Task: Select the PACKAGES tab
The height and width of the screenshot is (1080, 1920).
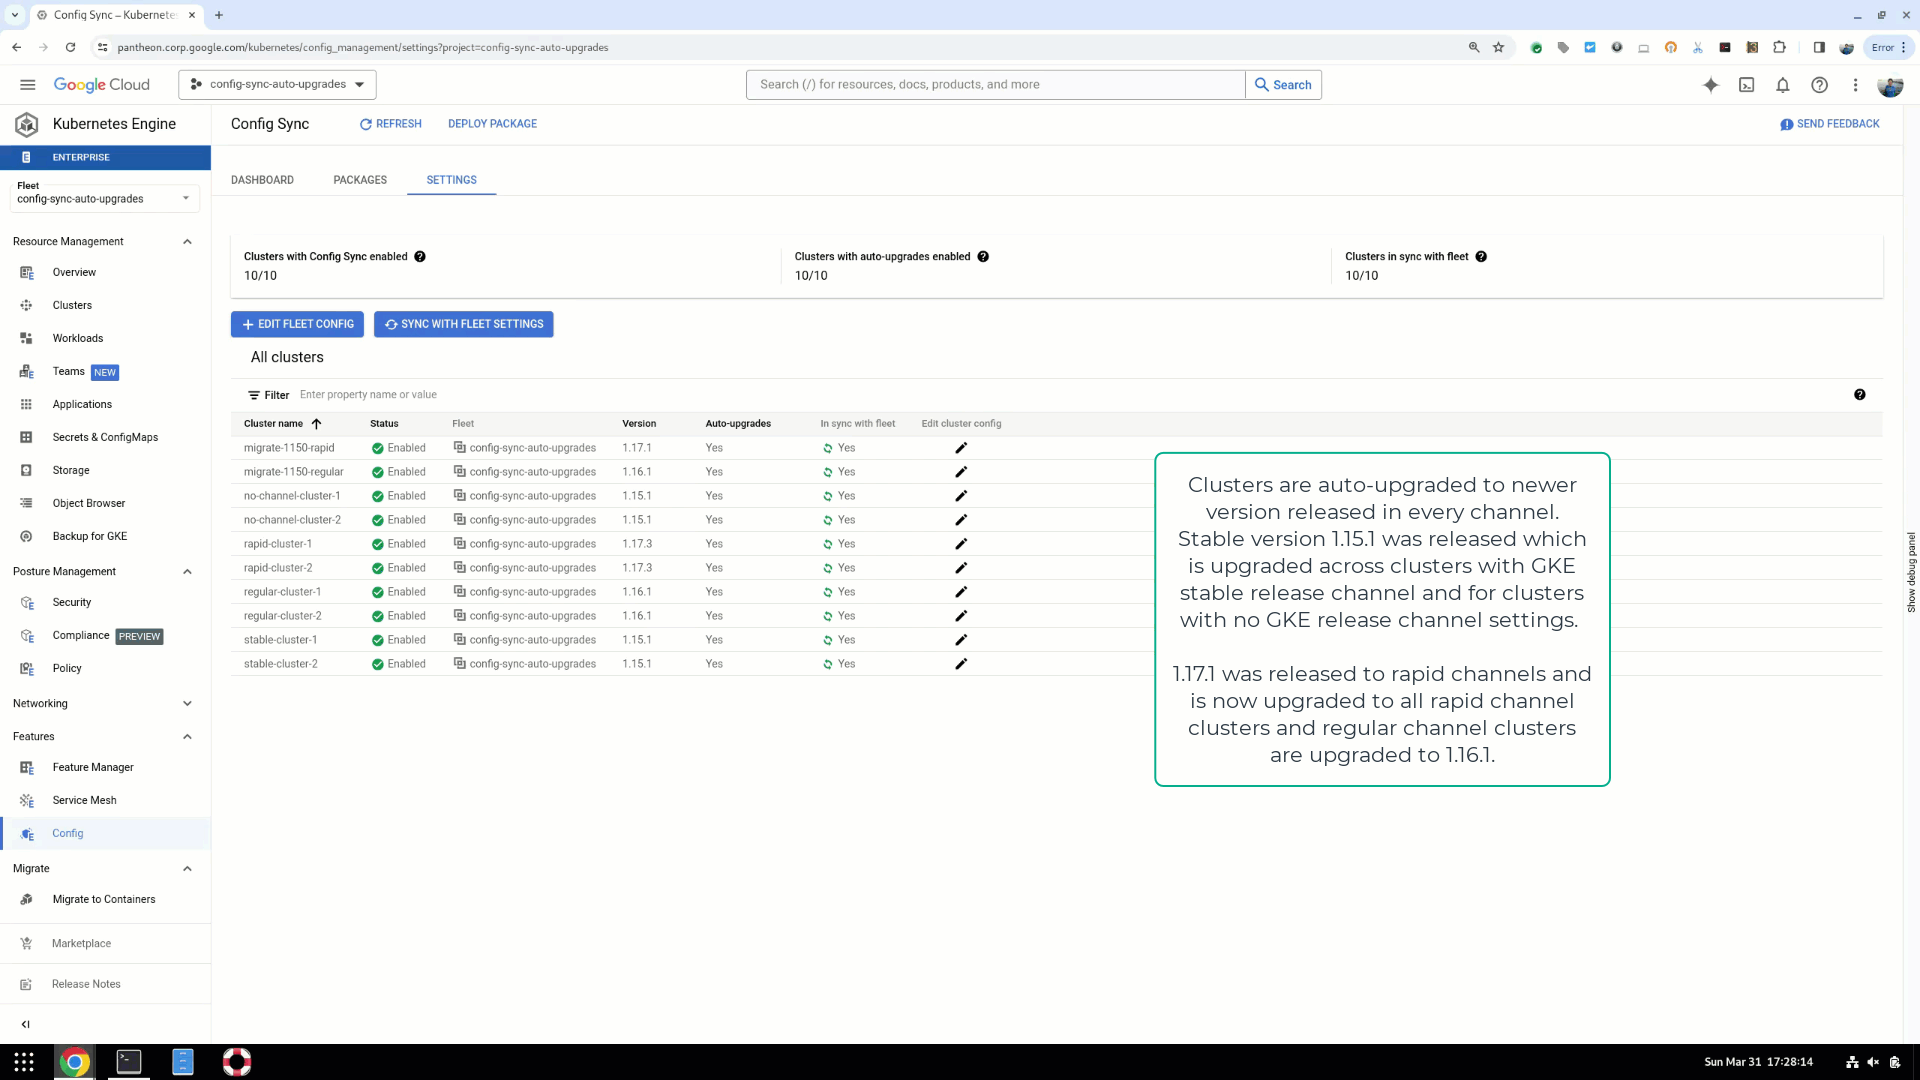Action: (360, 179)
